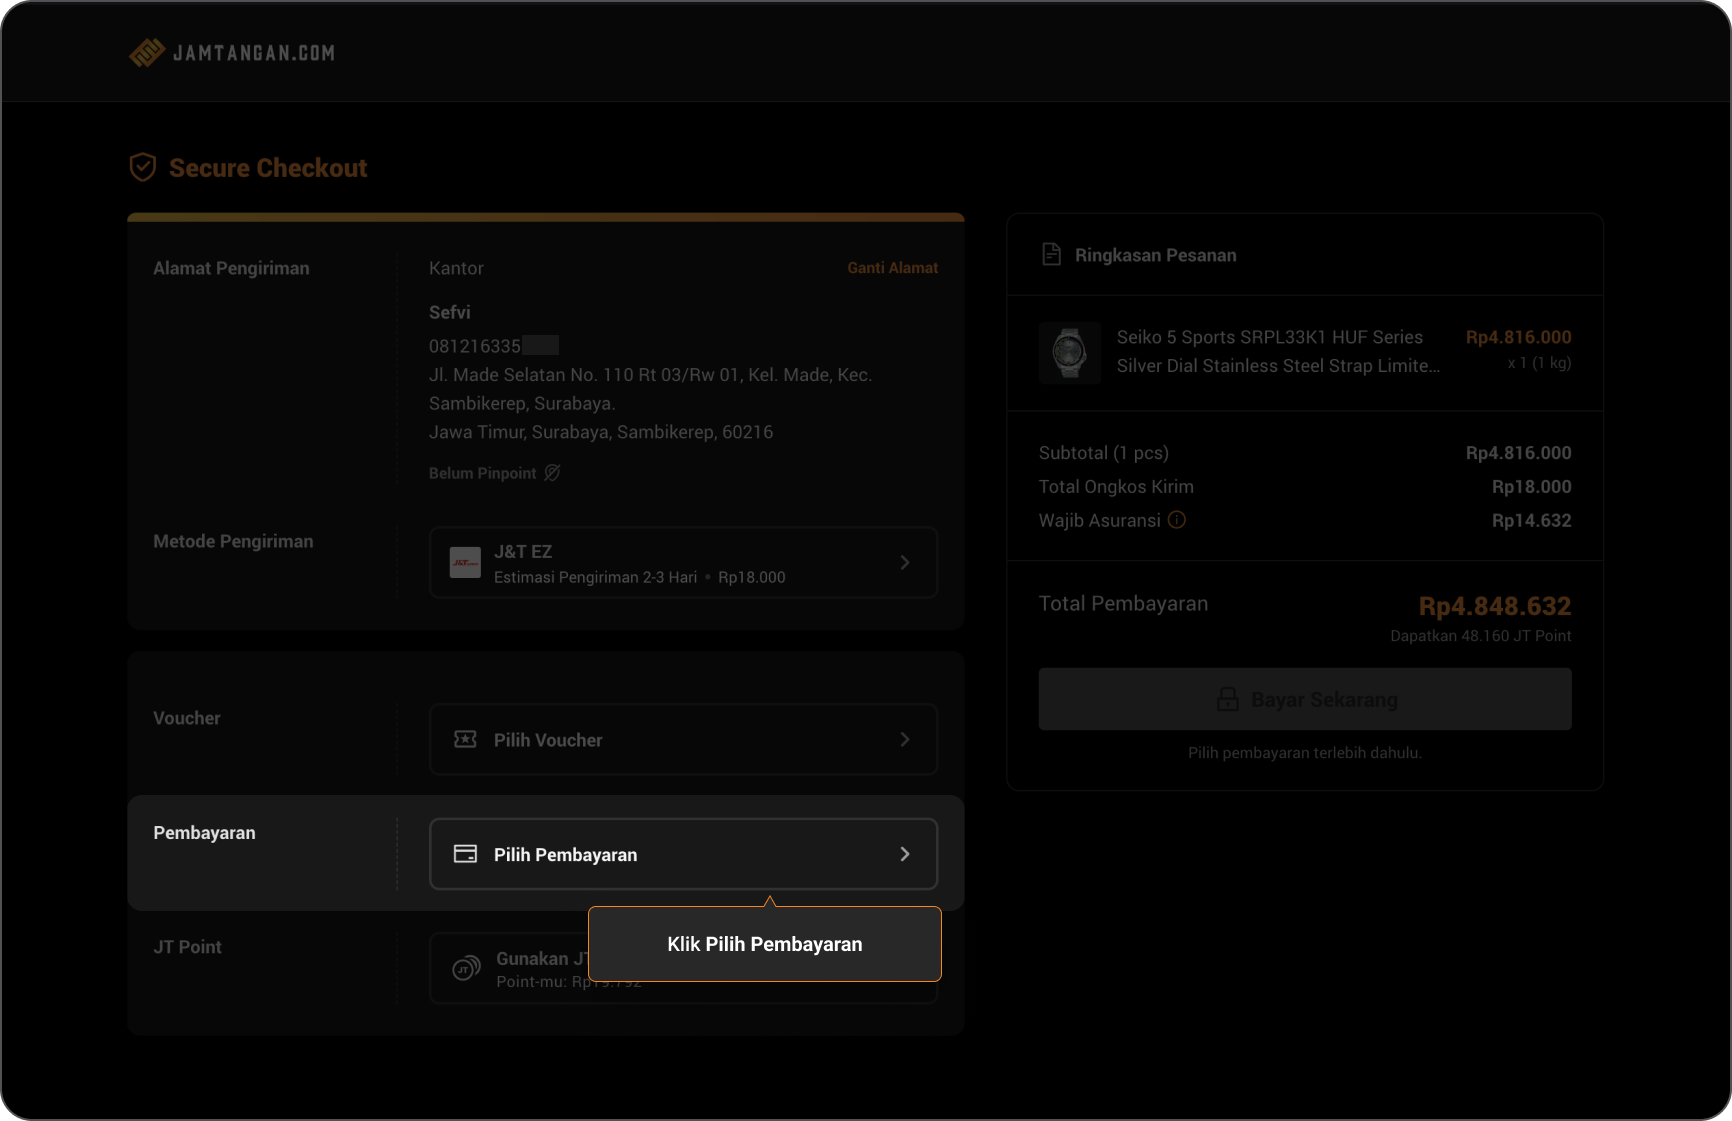Open the Pilih Voucher selector
The width and height of the screenshot is (1732, 1121).
tap(684, 739)
